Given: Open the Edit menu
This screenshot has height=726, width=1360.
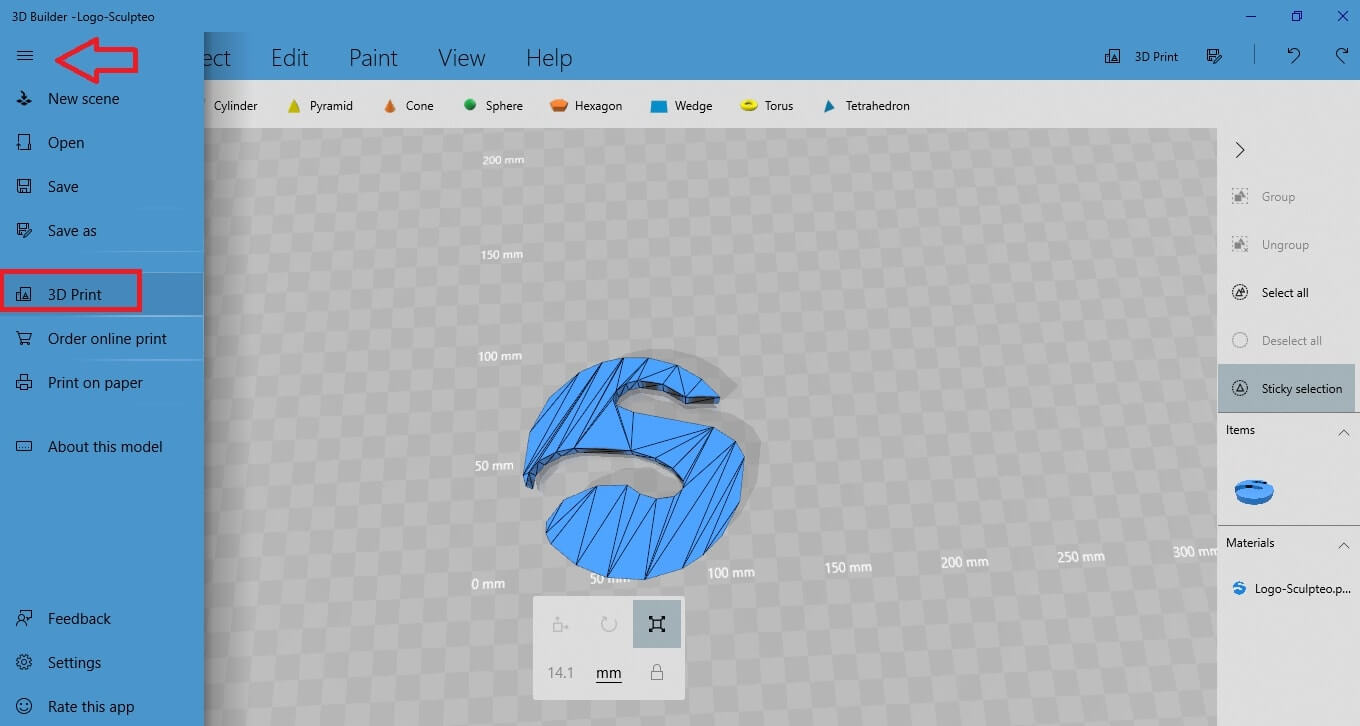Looking at the screenshot, I should (290, 58).
